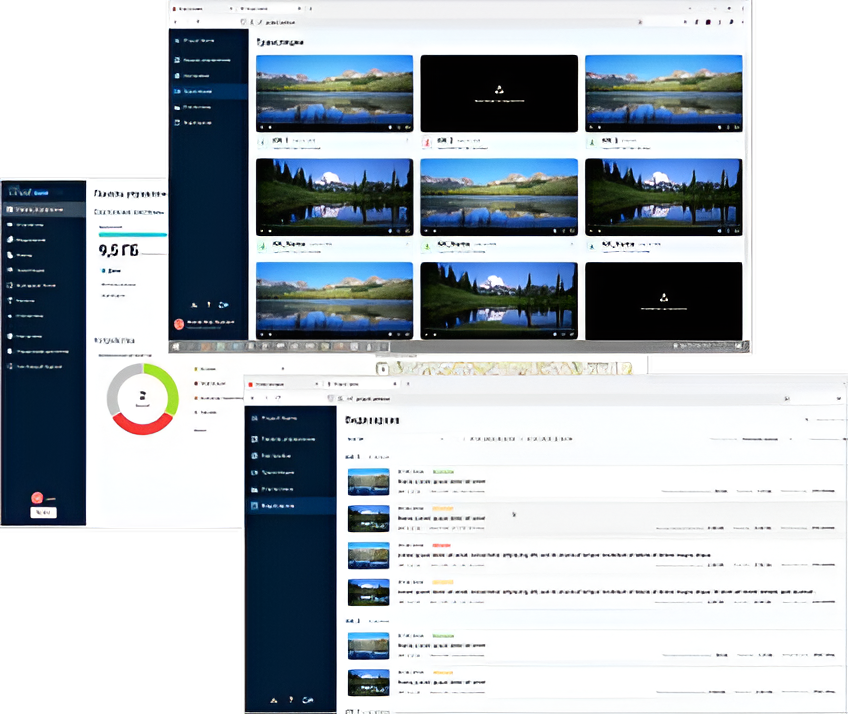Click the red avatar in the dashboard sidebar
The height and width of the screenshot is (714, 848).
(37, 498)
